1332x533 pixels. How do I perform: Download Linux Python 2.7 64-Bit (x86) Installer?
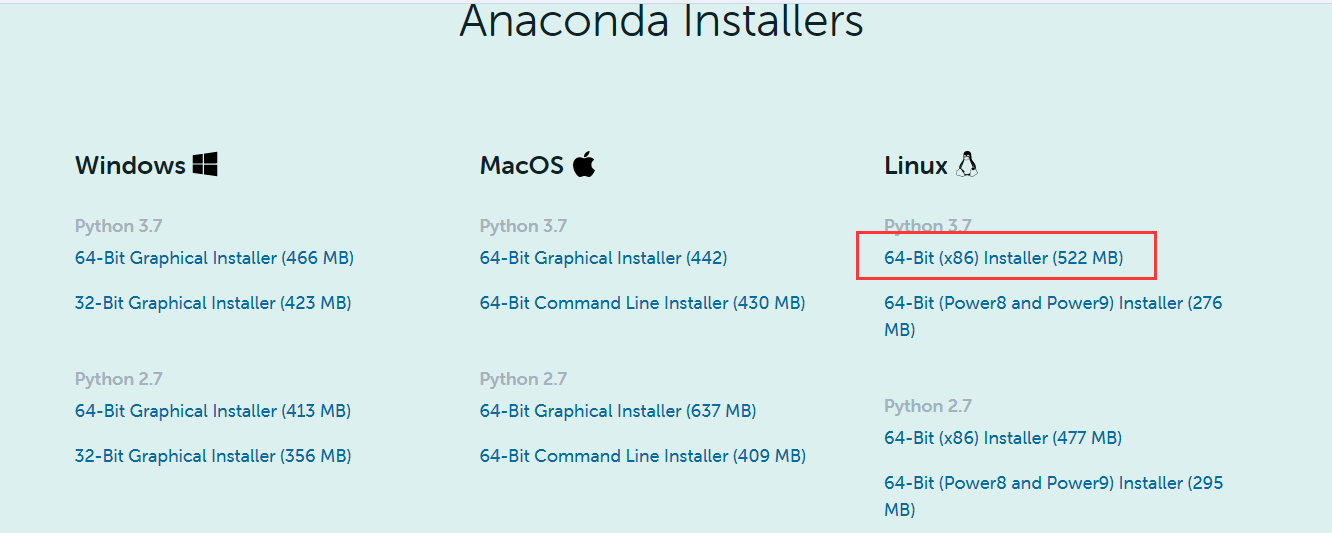pos(1002,438)
